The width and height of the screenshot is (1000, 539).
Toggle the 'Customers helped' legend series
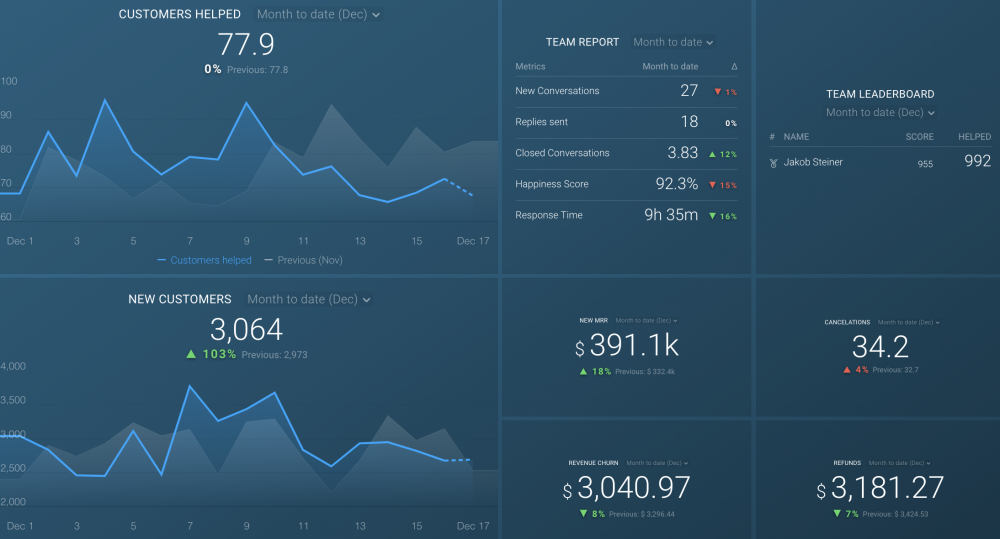[x=204, y=260]
